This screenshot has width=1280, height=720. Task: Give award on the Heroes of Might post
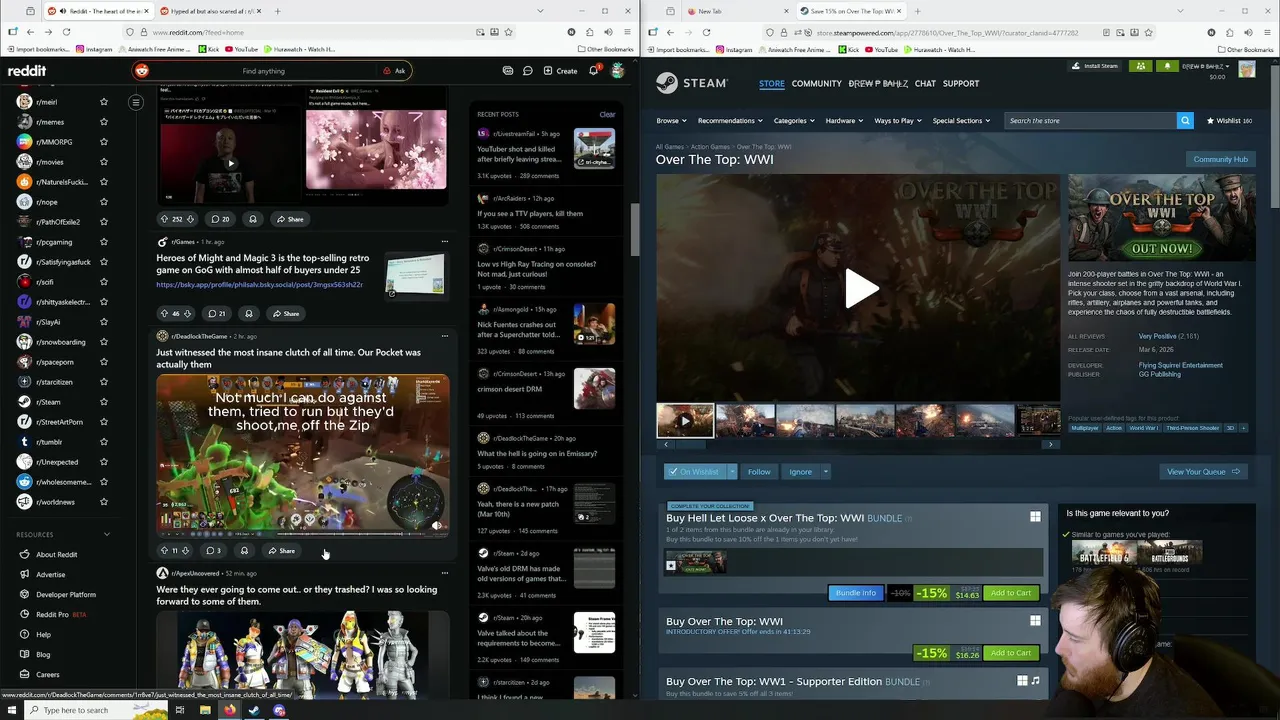249,313
